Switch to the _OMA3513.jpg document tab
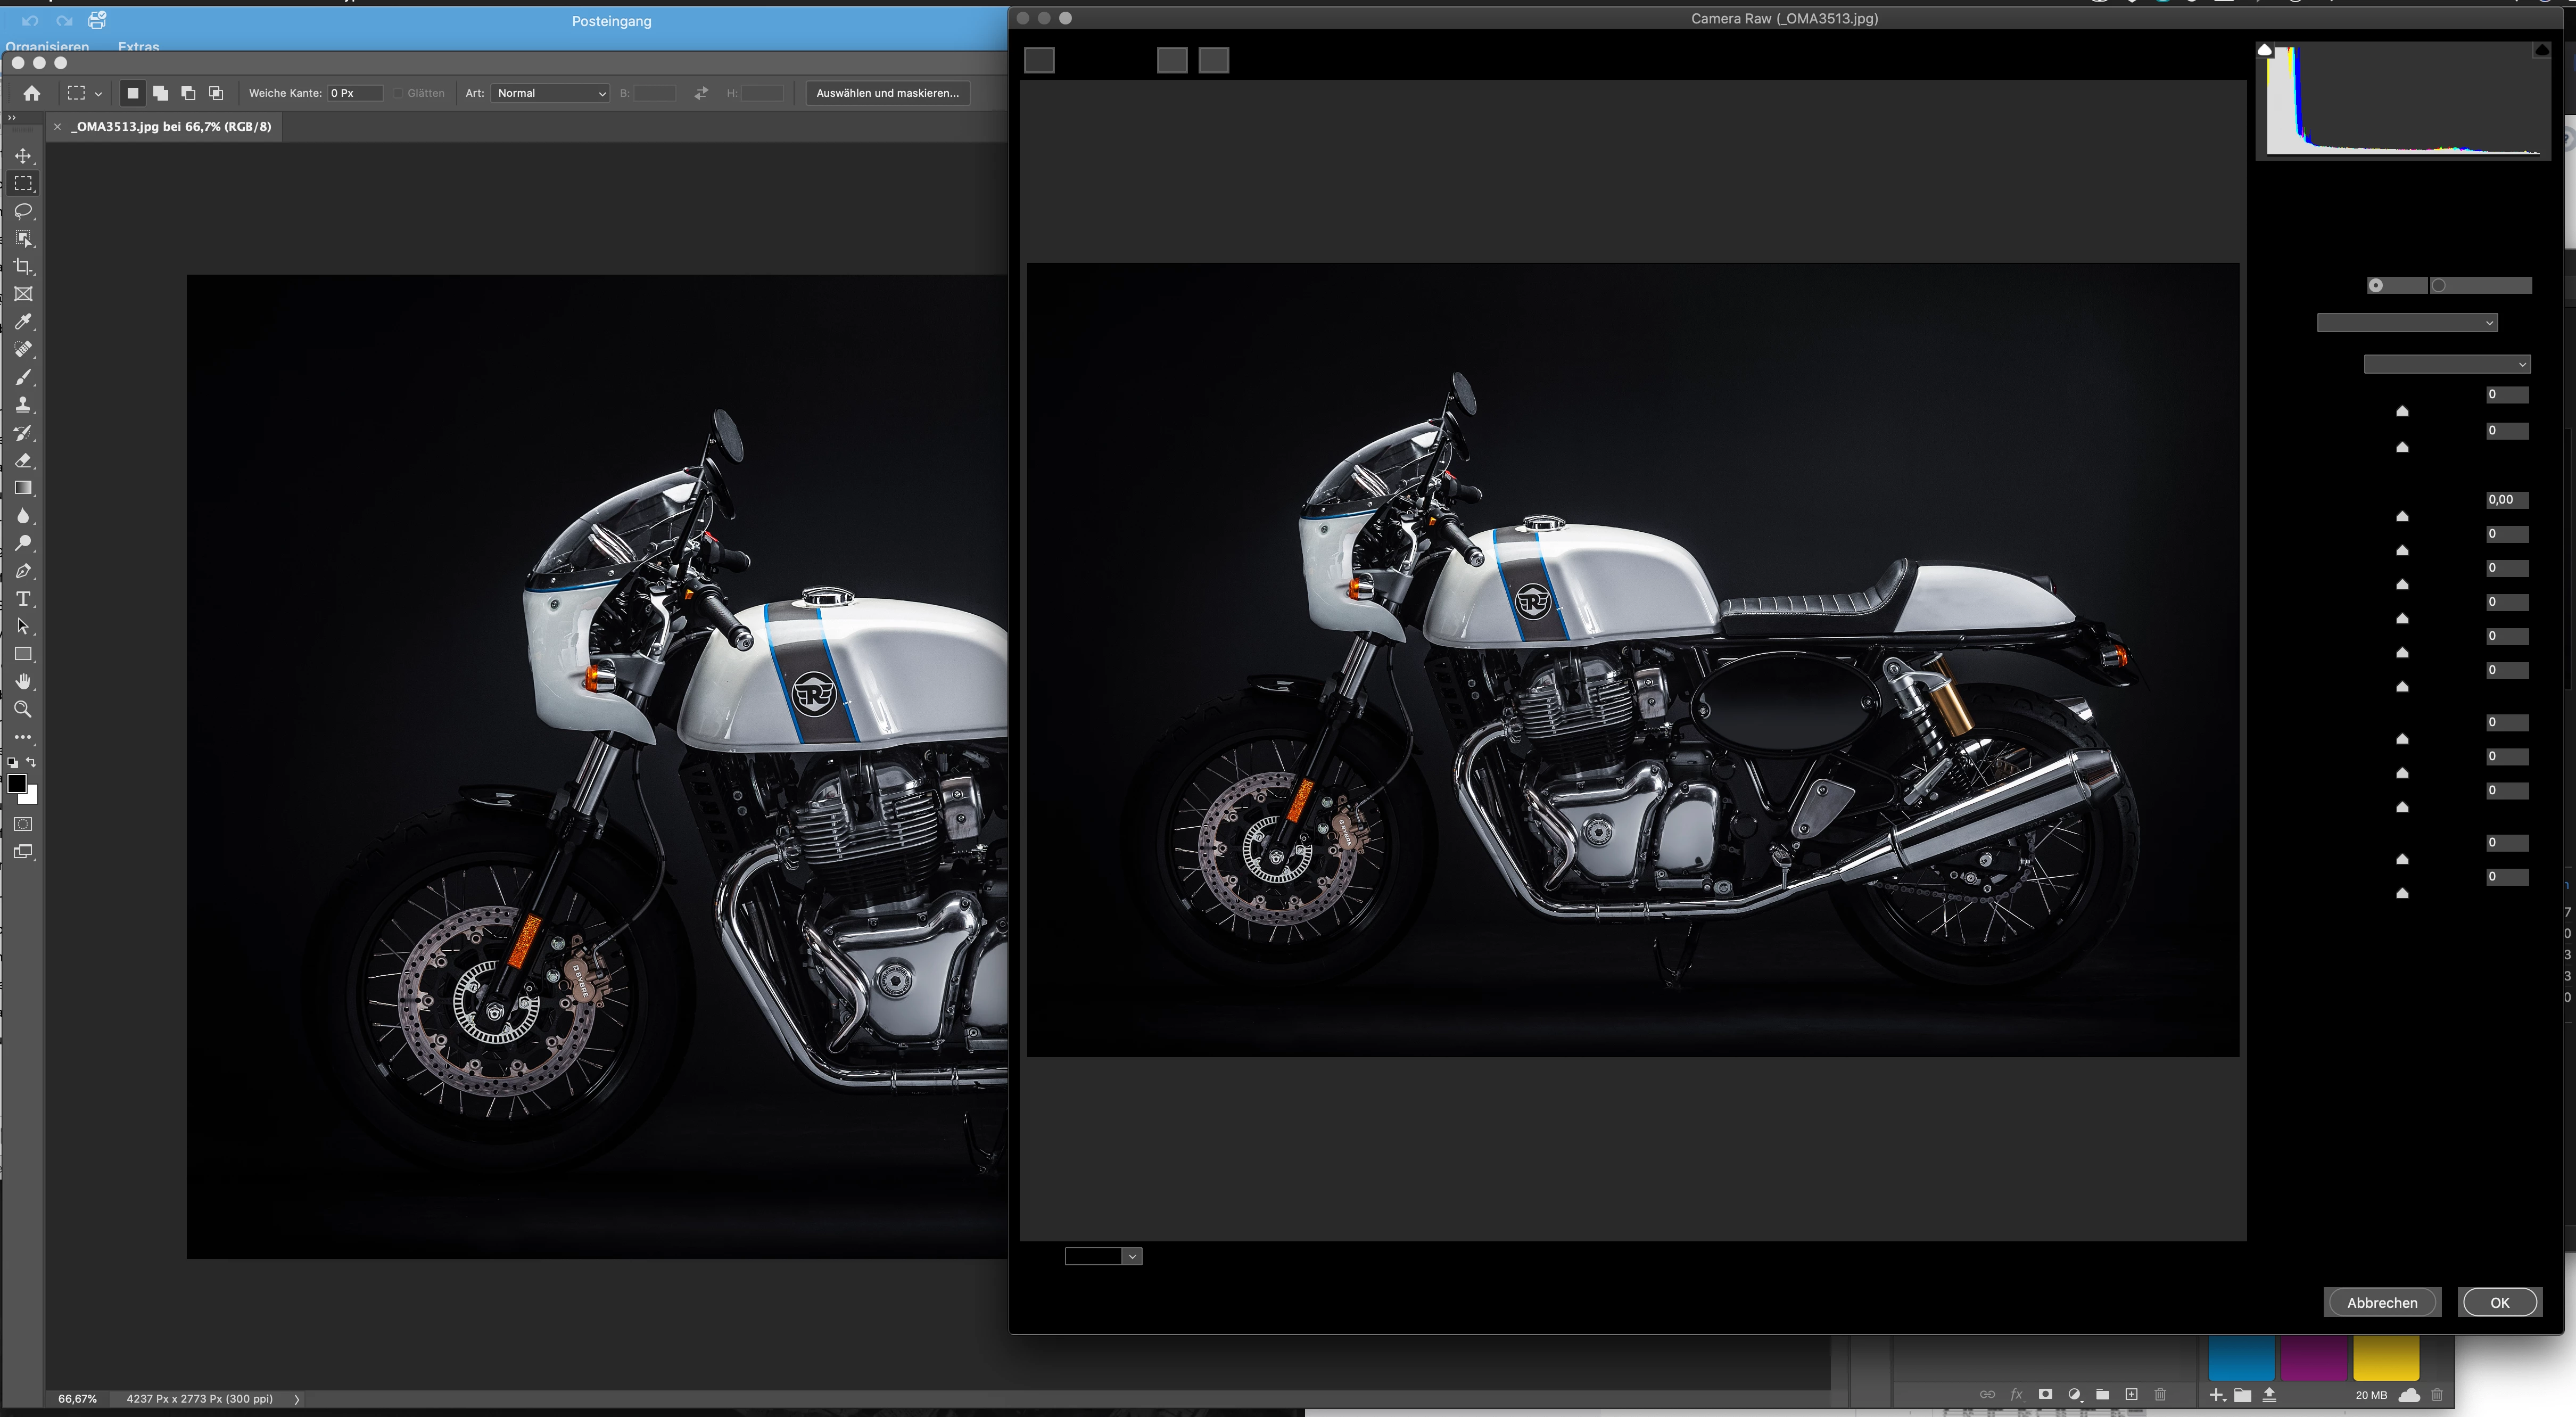This screenshot has height=1417, width=2576. click(171, 127)
